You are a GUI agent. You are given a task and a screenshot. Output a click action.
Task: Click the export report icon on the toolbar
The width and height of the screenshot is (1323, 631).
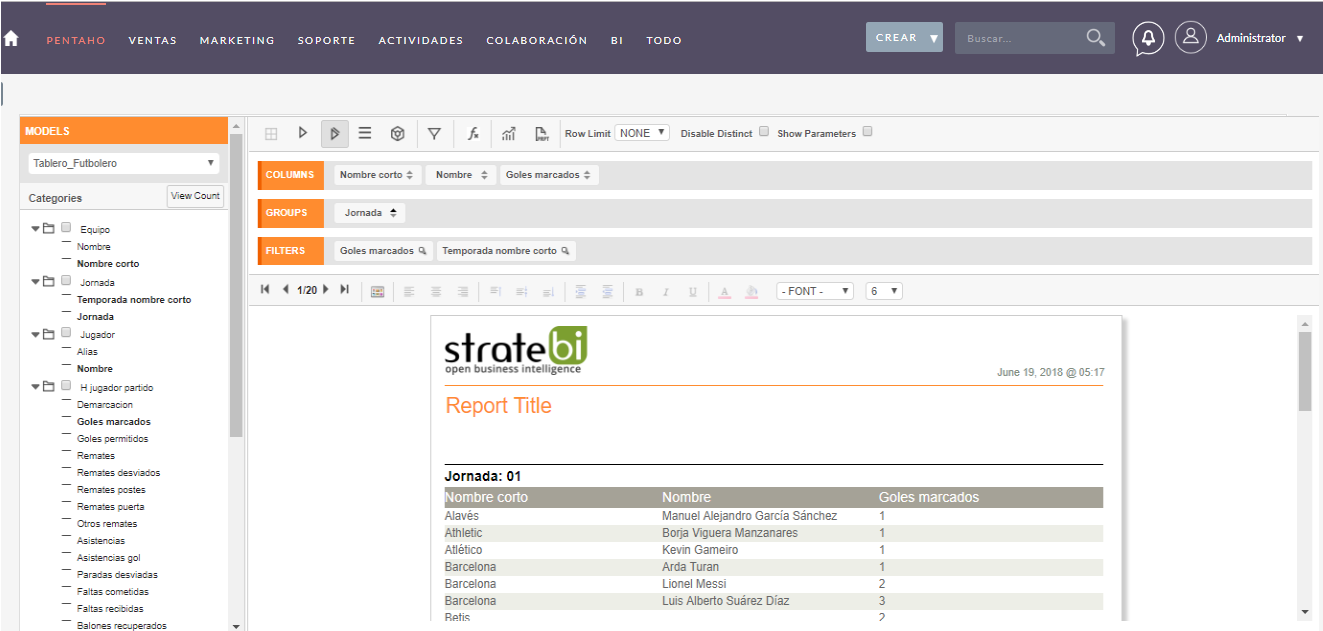tap(541, 133)
